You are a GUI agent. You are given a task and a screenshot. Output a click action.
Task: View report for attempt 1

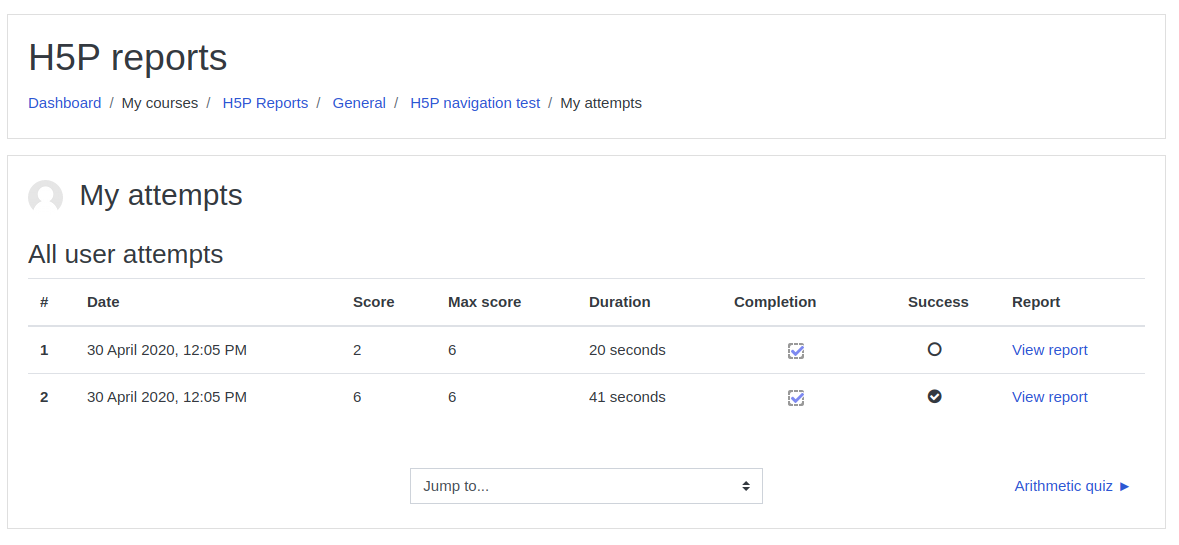pyautogui.click(x=1049, y=350)
